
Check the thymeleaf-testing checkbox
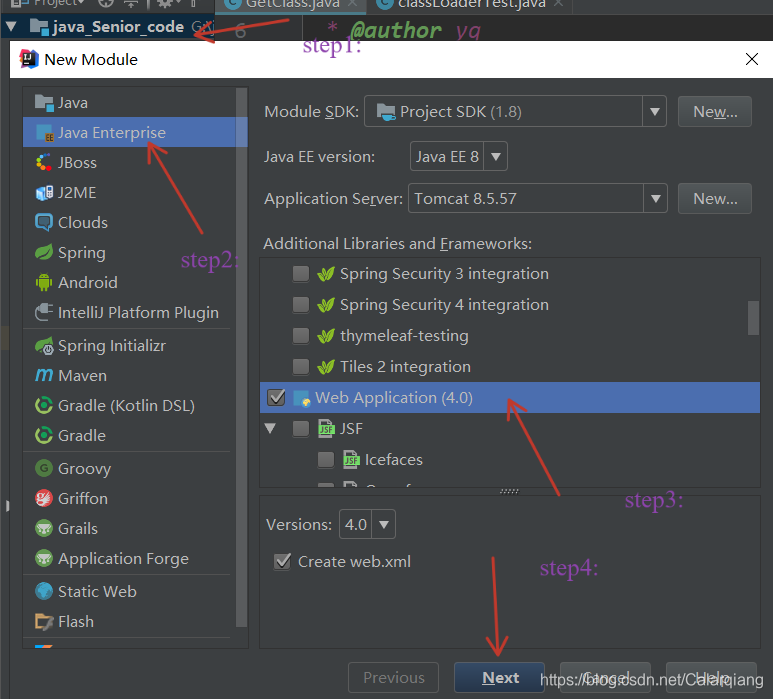point(301,336)
